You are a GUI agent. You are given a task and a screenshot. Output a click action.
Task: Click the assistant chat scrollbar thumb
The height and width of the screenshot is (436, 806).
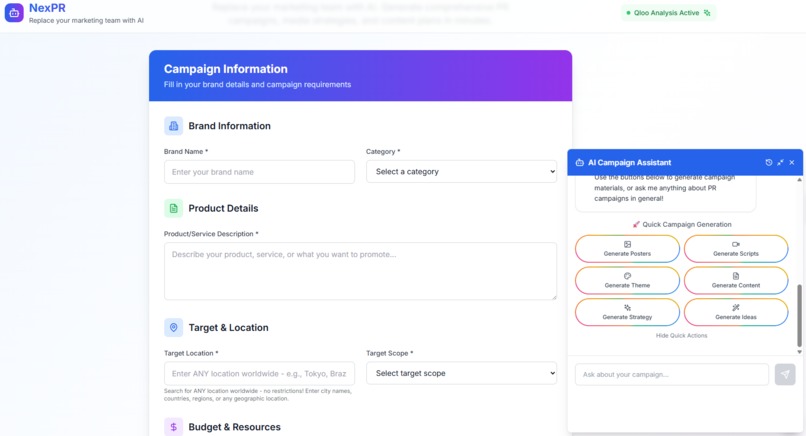[x=799, y=315]
